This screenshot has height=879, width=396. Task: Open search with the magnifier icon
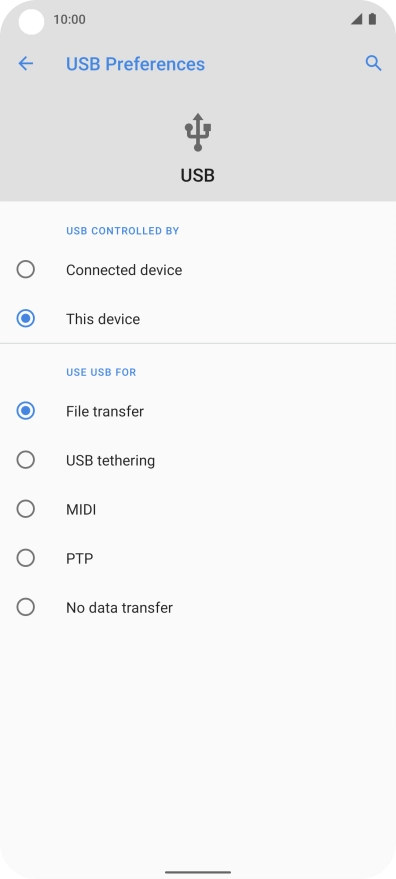(x=374, y=63)
